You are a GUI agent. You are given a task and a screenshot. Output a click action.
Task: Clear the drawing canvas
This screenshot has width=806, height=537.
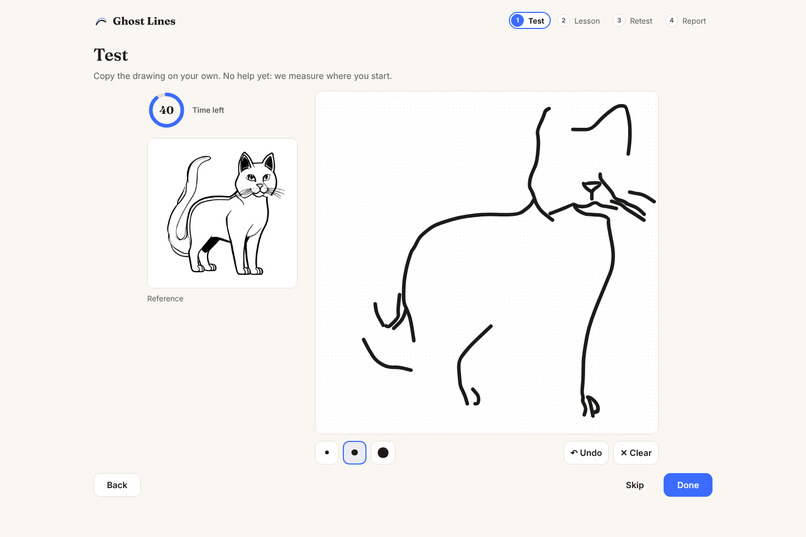click(636, 453)
